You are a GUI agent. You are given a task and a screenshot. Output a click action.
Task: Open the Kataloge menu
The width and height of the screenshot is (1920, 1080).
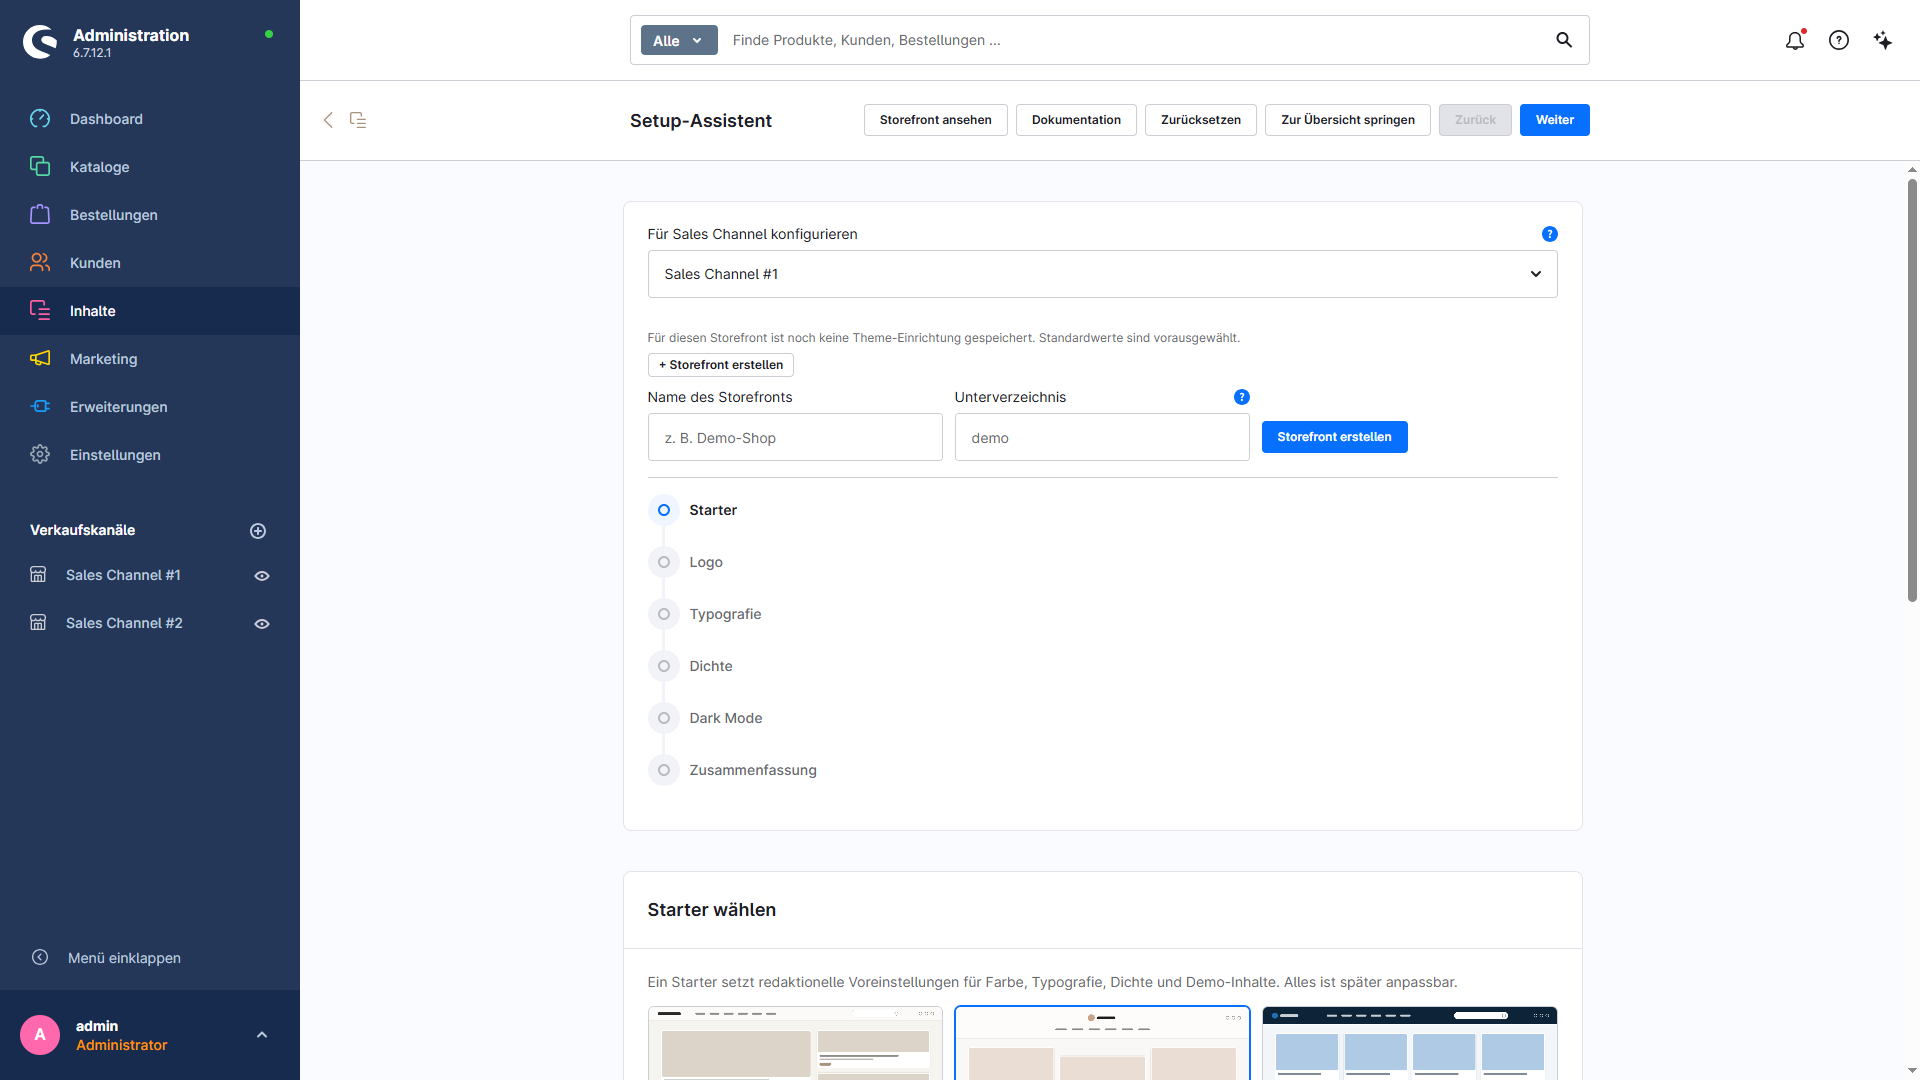click(x=150, y=167)
